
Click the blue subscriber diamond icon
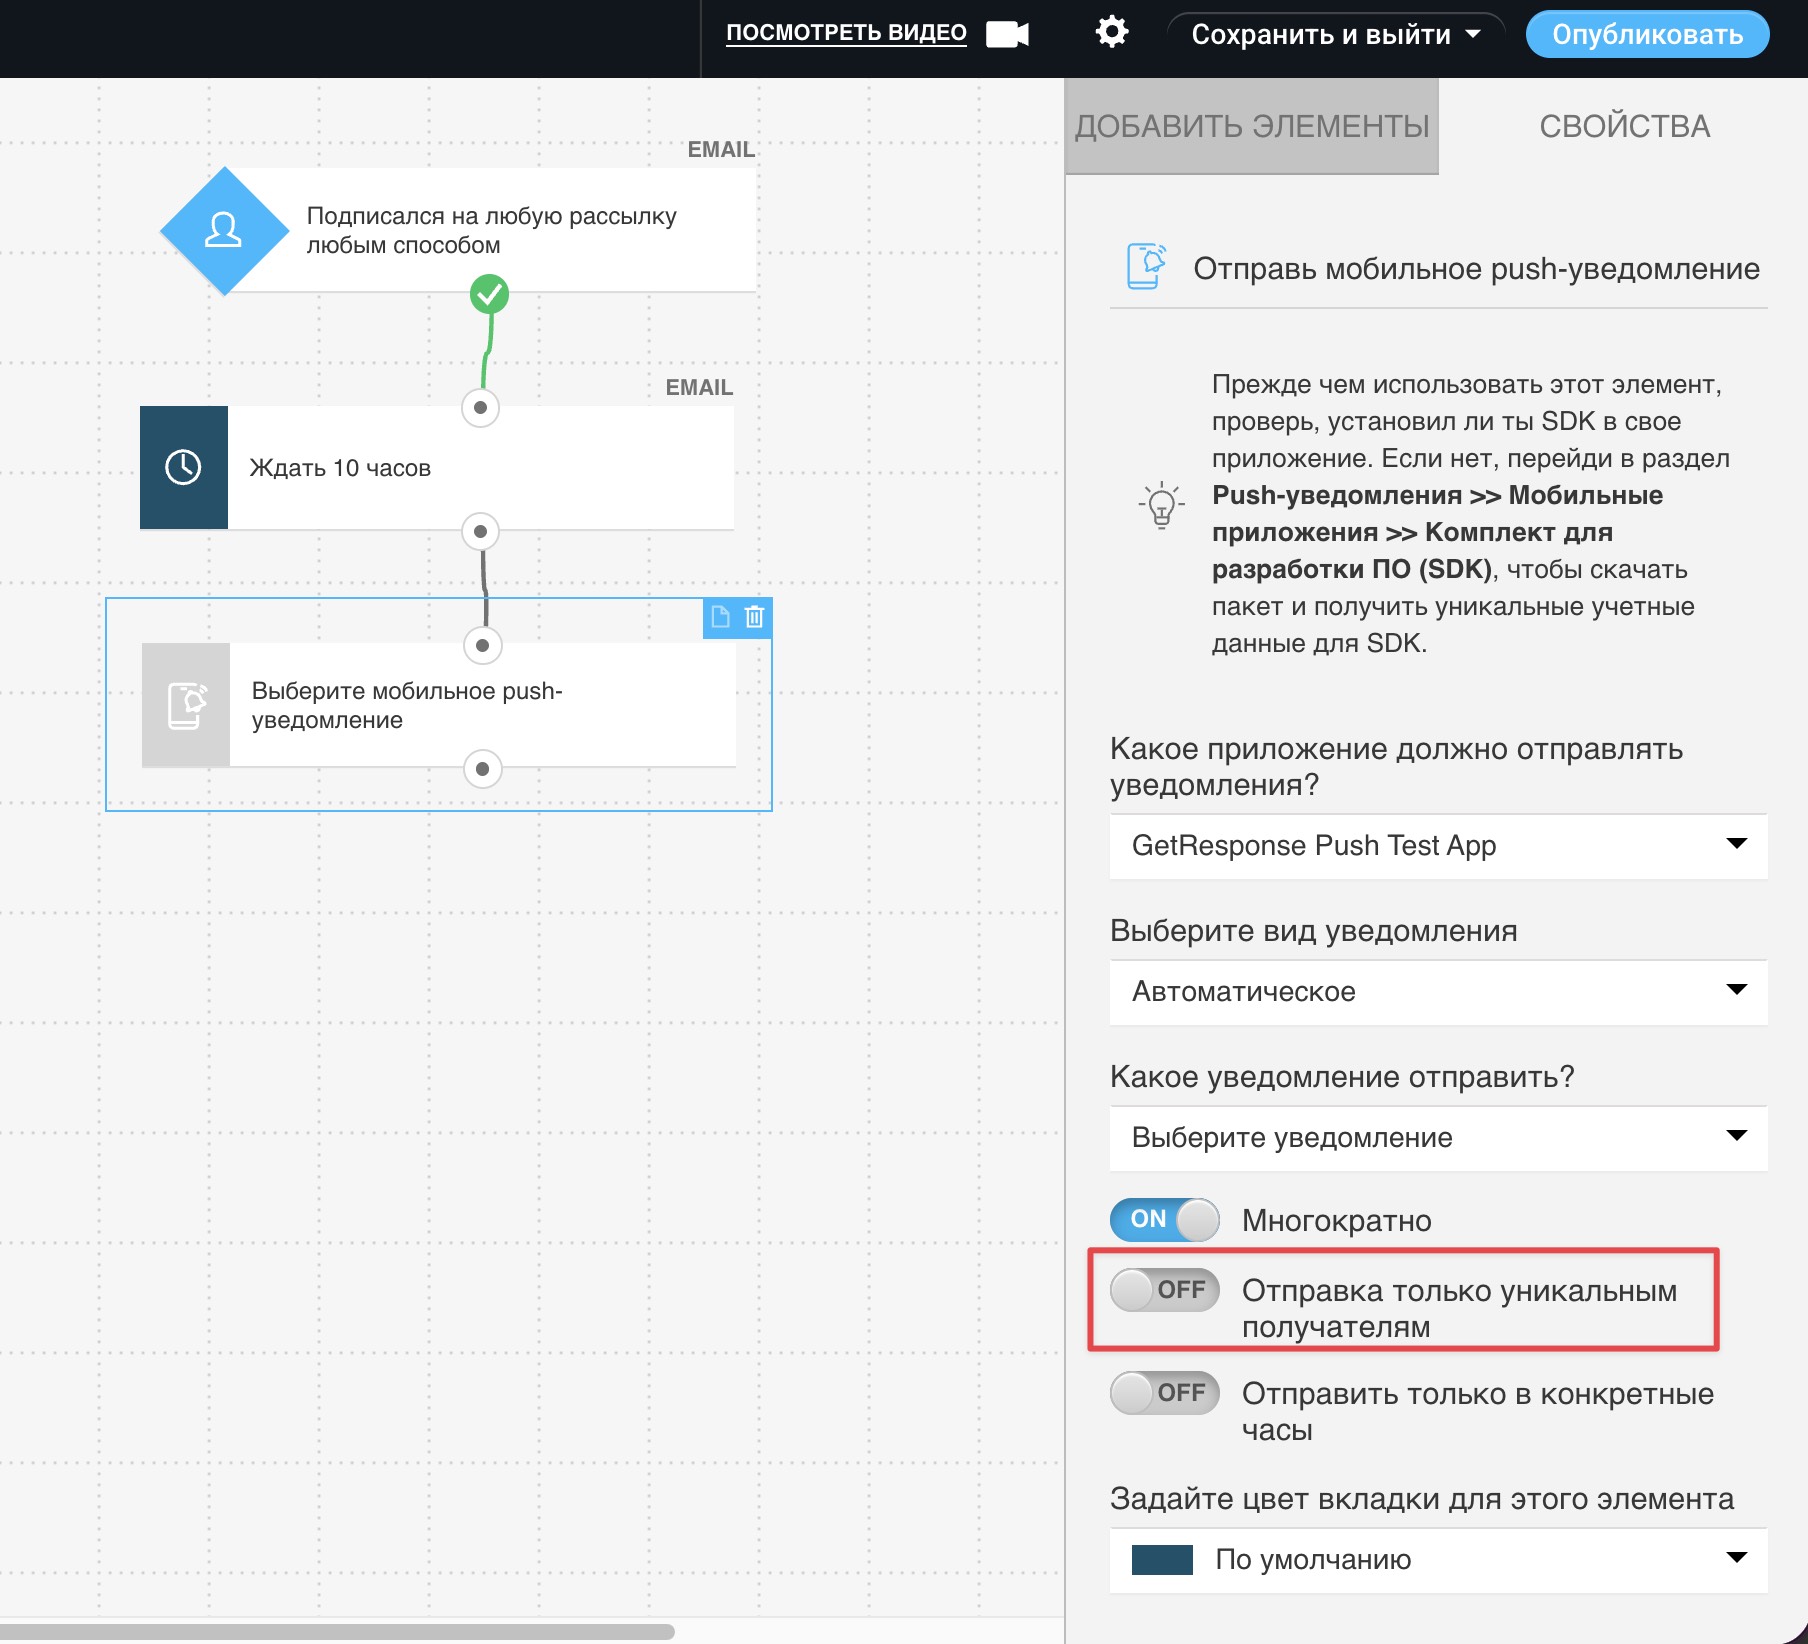point(224,231)
